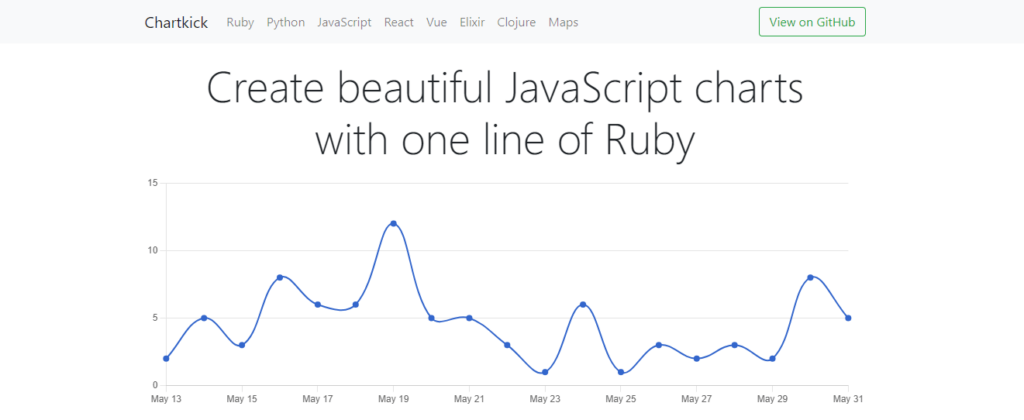Click the chart peak point at May 19

[393, 223]
